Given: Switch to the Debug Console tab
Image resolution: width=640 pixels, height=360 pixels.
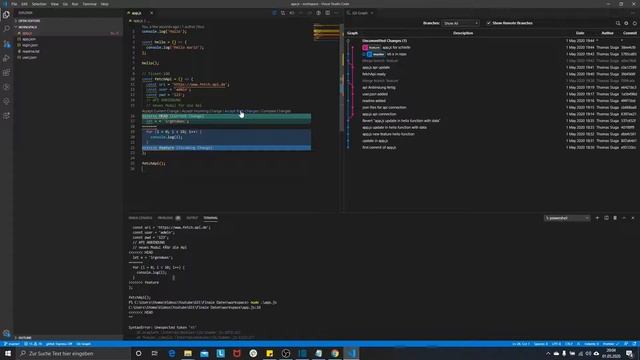Looking at the screenshot, I should click(x=140, y=218).
